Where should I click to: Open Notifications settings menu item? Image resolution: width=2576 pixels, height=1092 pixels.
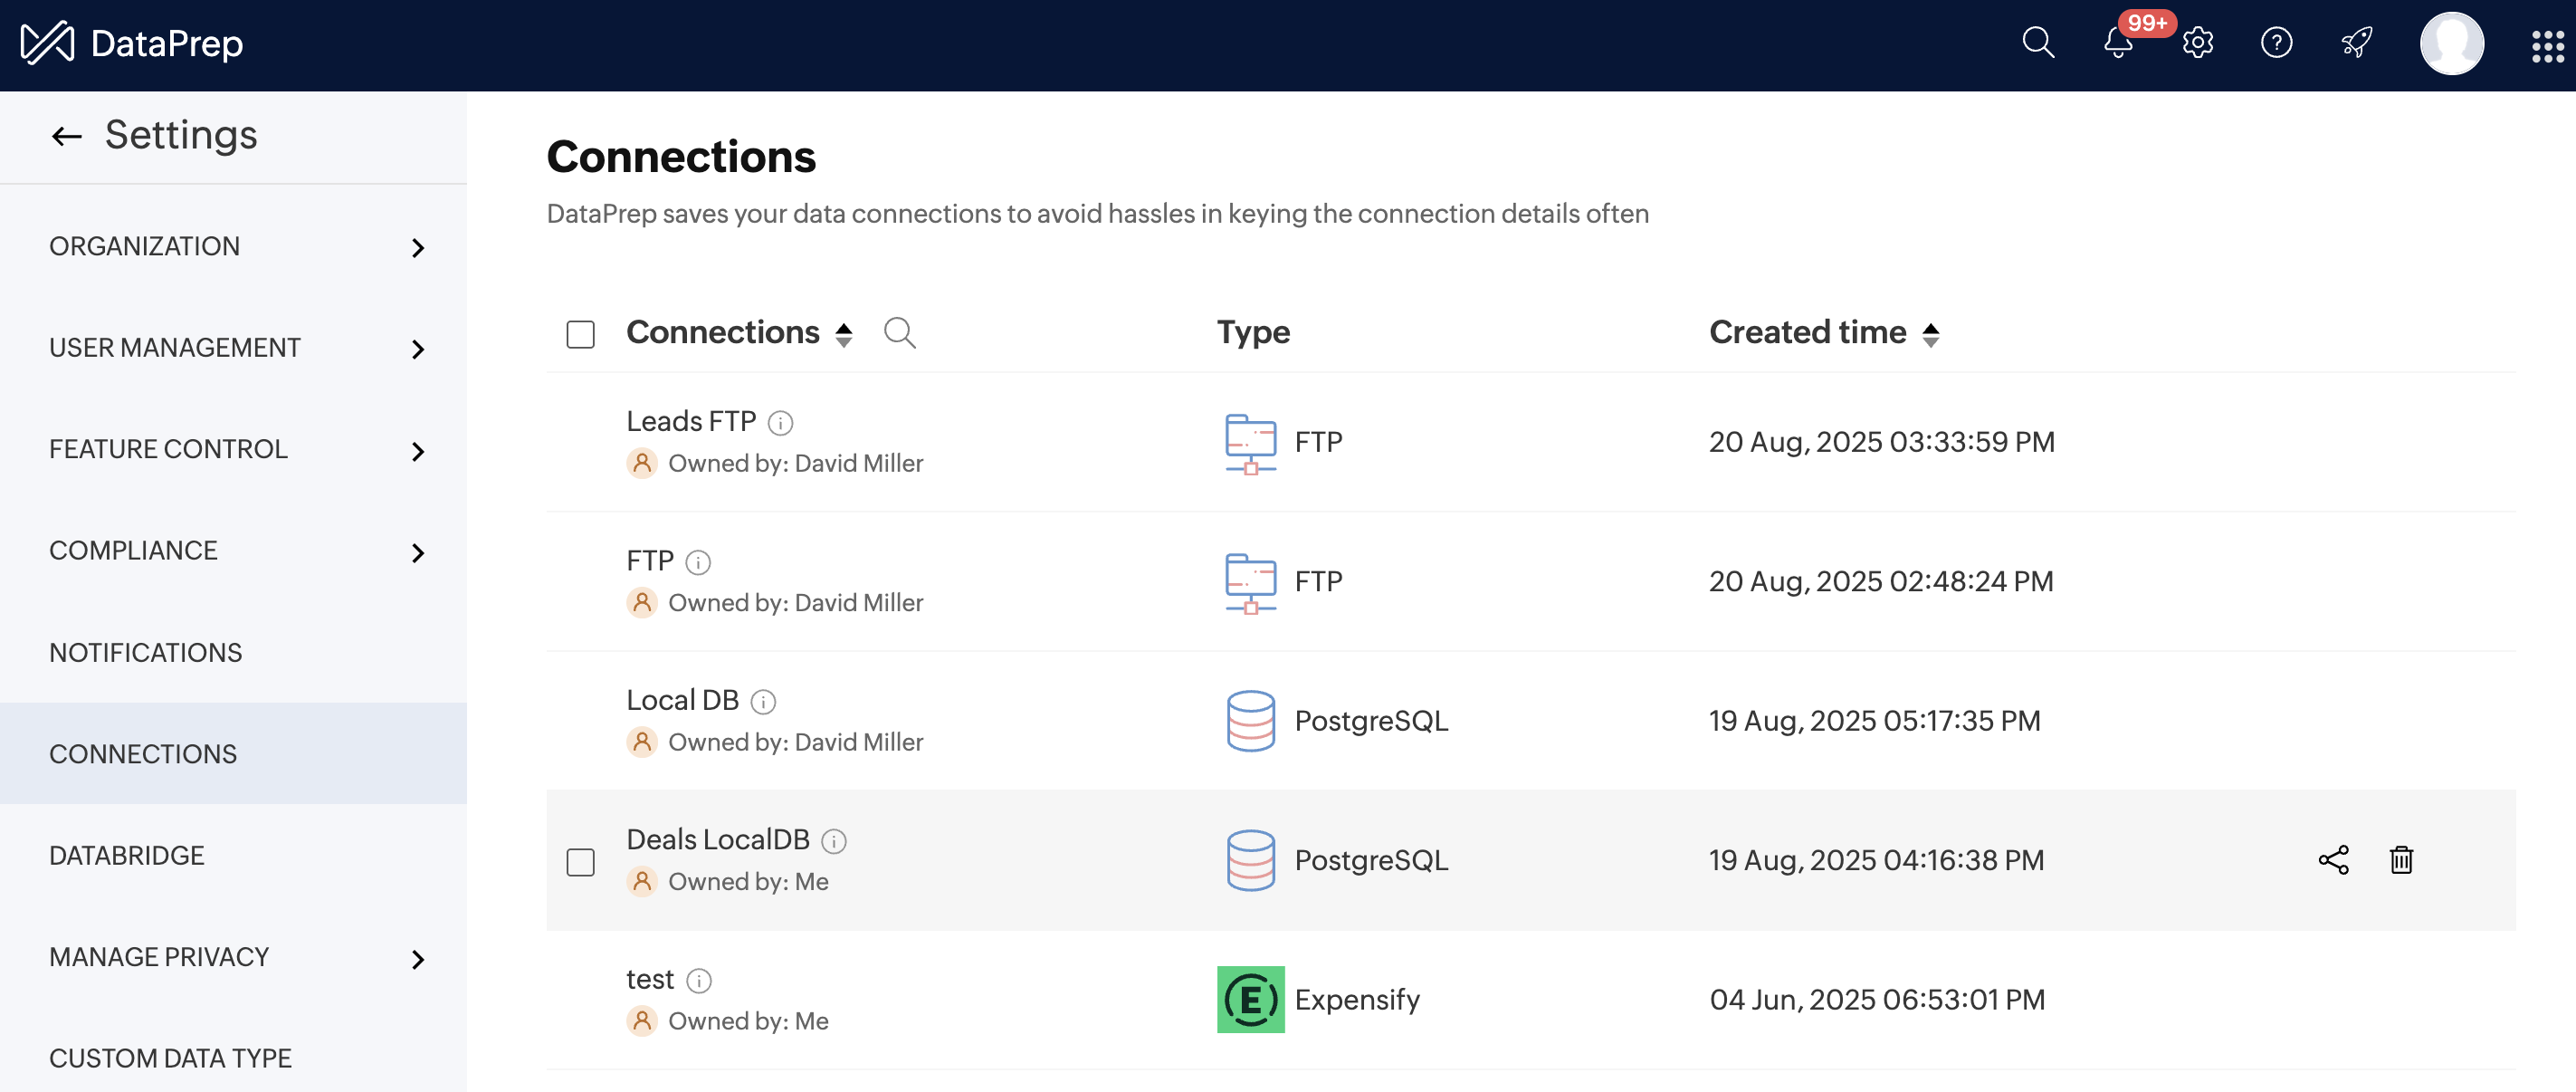tap(146, 652)
